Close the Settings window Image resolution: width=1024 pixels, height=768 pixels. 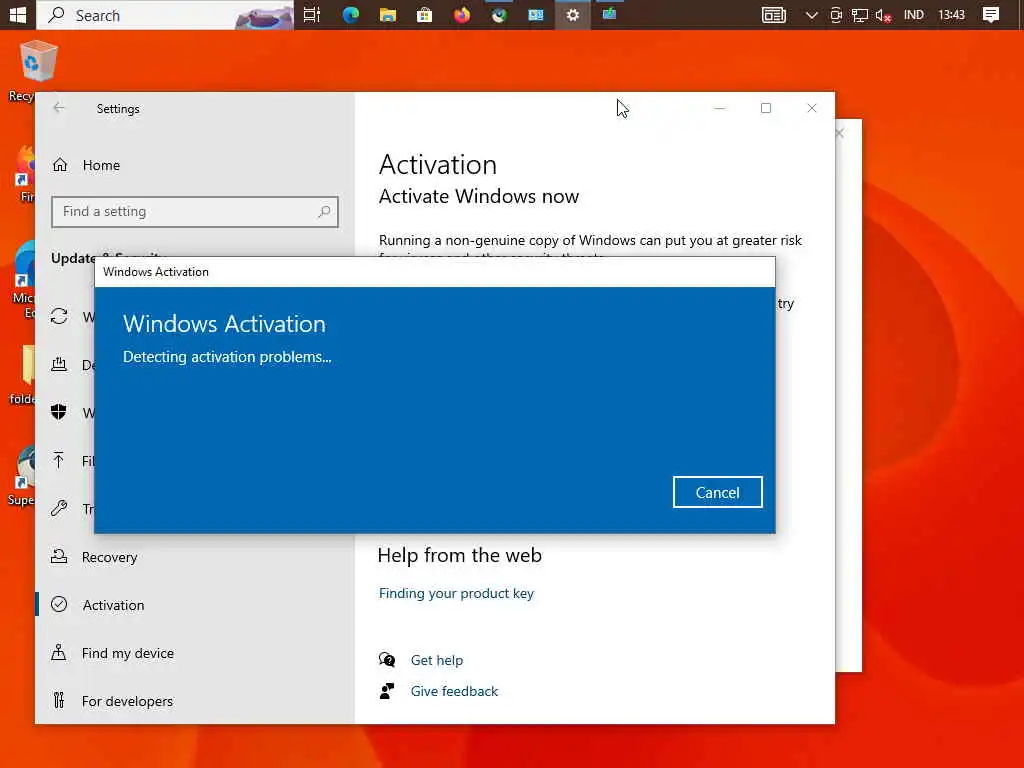812,108
